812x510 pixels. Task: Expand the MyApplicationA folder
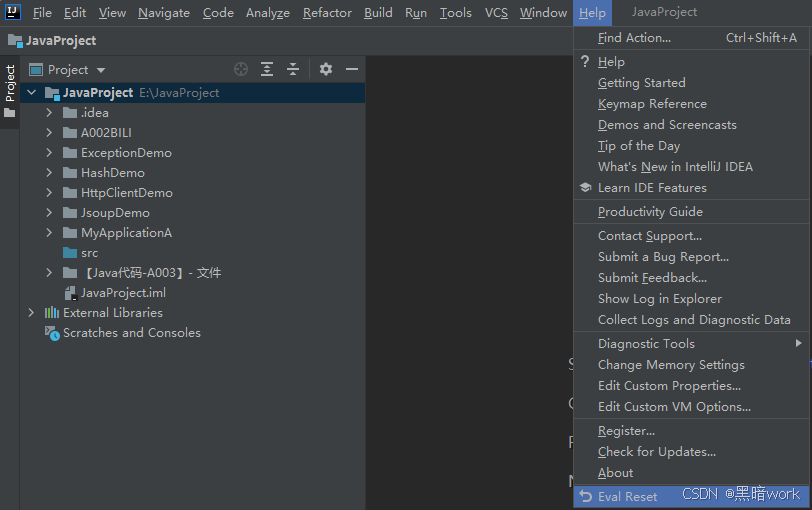(x=49, y=232)
